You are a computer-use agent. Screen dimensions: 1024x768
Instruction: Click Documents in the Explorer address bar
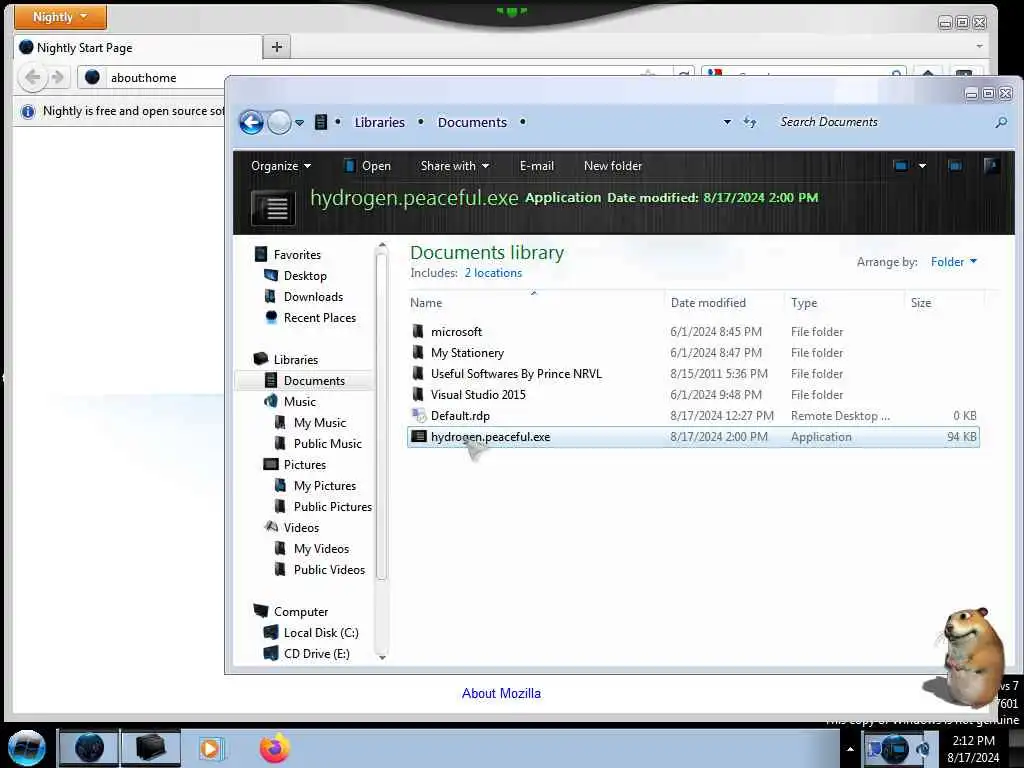(x=472, y=122)
